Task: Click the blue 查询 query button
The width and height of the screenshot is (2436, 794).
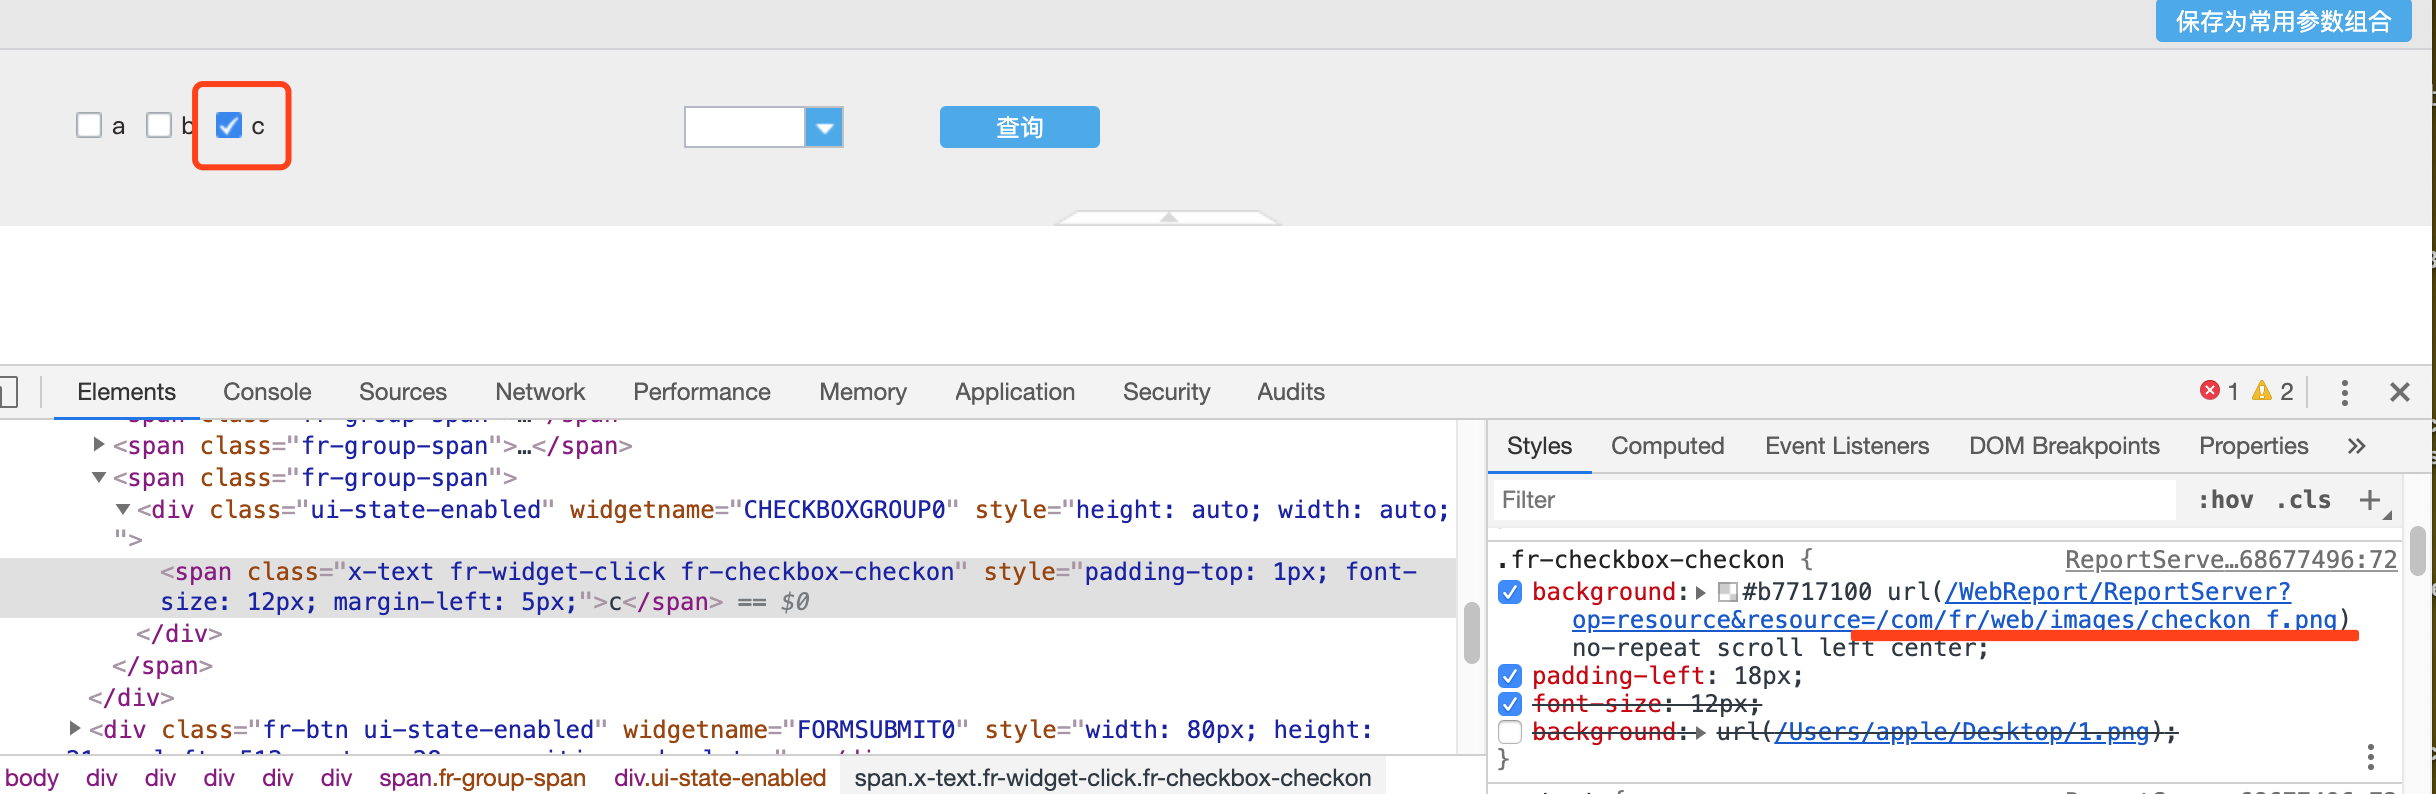Action: (x=1019, y=127)
